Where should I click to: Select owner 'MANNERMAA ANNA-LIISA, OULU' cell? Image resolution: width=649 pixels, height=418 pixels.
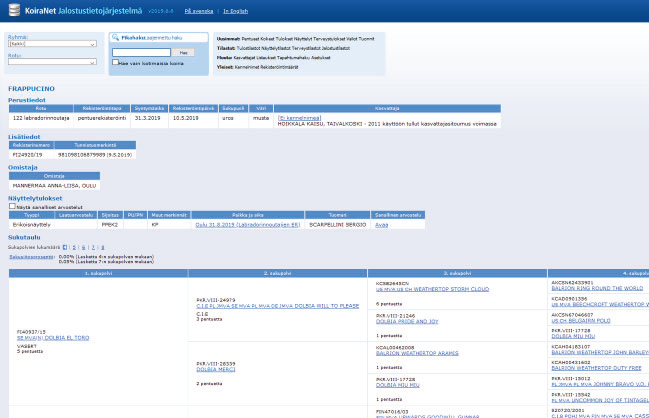point(54,186)
